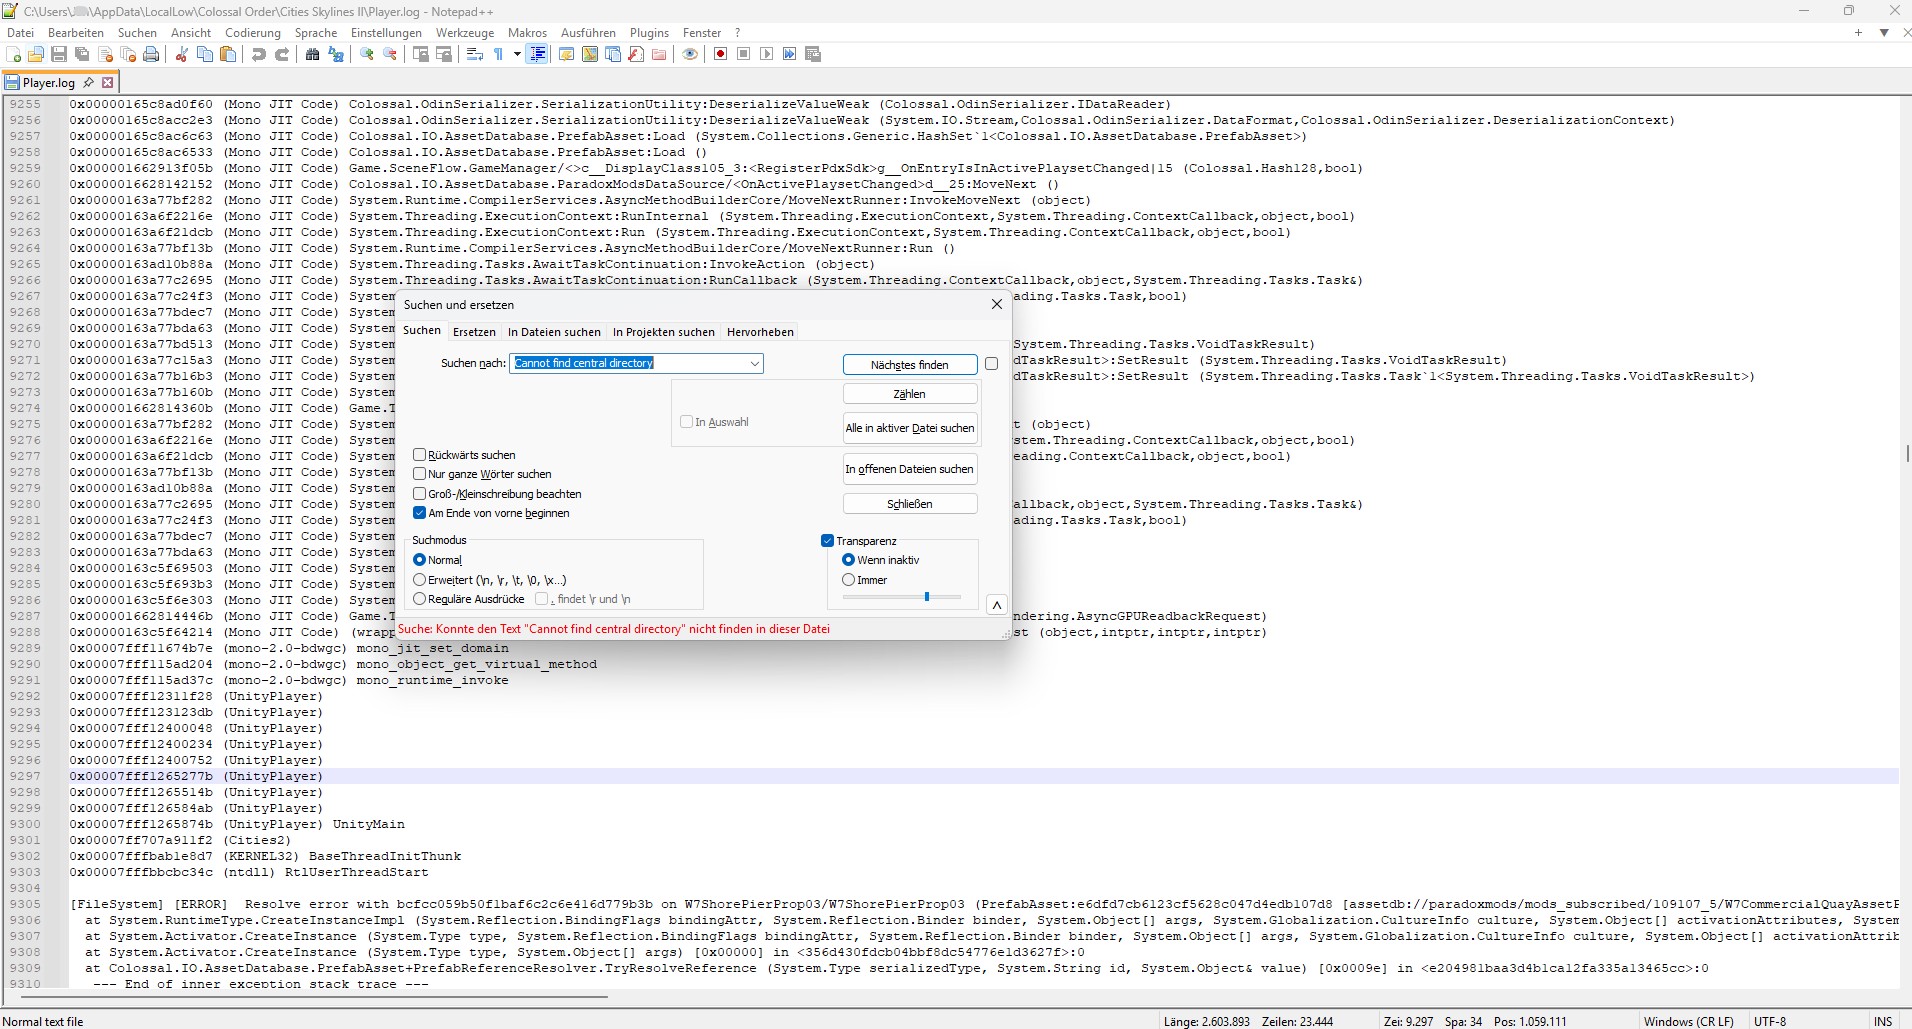Open a file with the Open folder icon

(x=35, y=54)
